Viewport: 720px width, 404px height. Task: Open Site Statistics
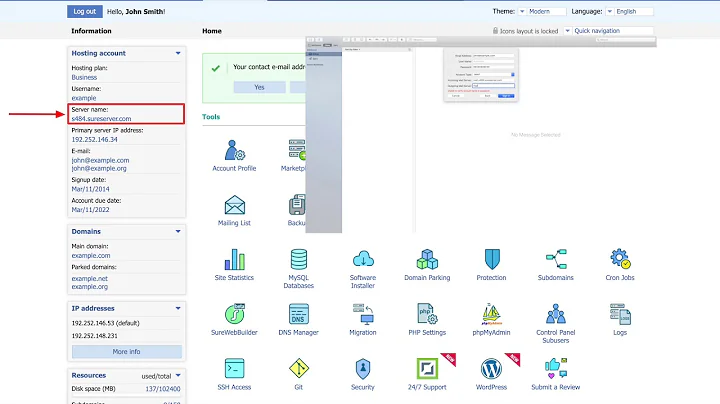point(234,265)
